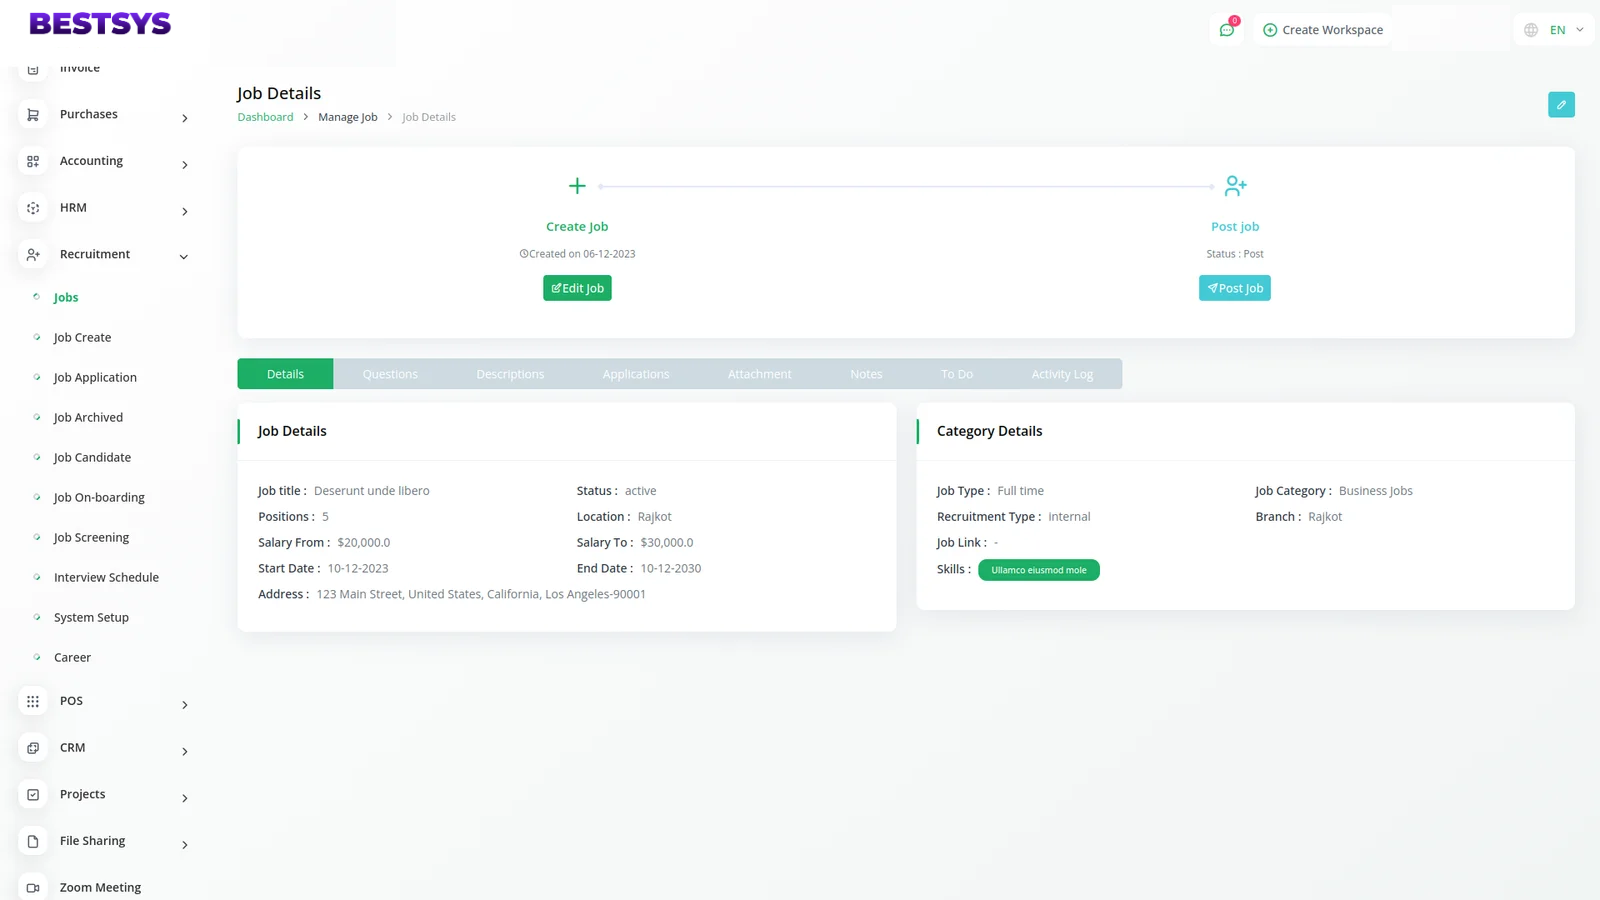Click the Post Job add-user icon
The width and height of the screenshot is (1600, 900).
(1235, 186)
